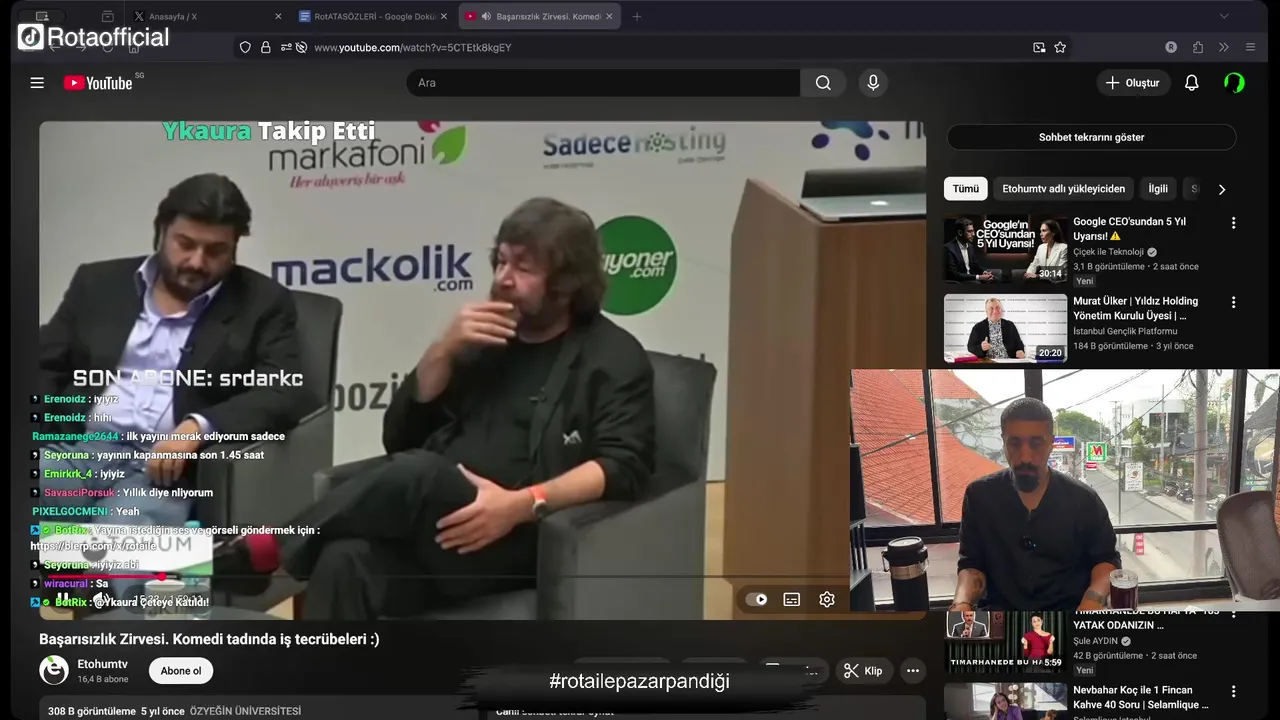
Task: Open options for Nevbahar Koç video
Action: pyautogui.click(x=1233, y=691)
